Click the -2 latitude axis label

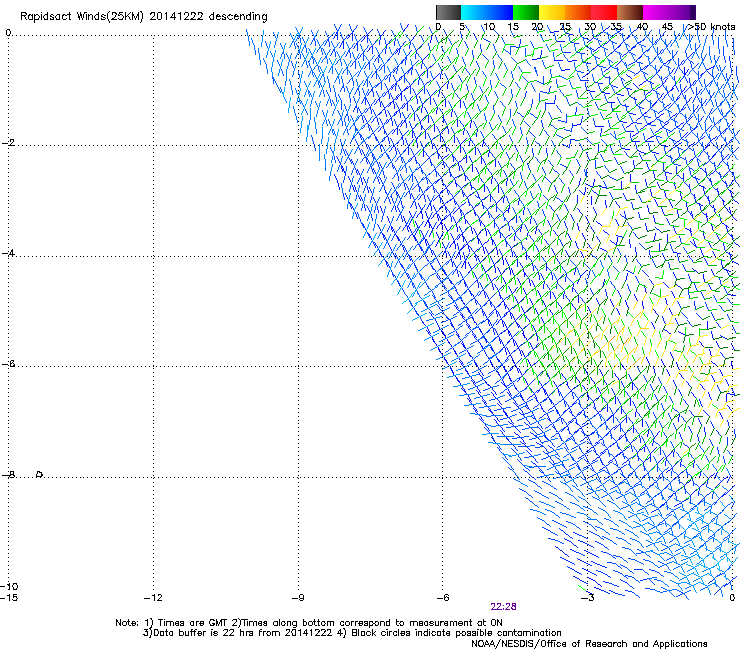[8, 143]
